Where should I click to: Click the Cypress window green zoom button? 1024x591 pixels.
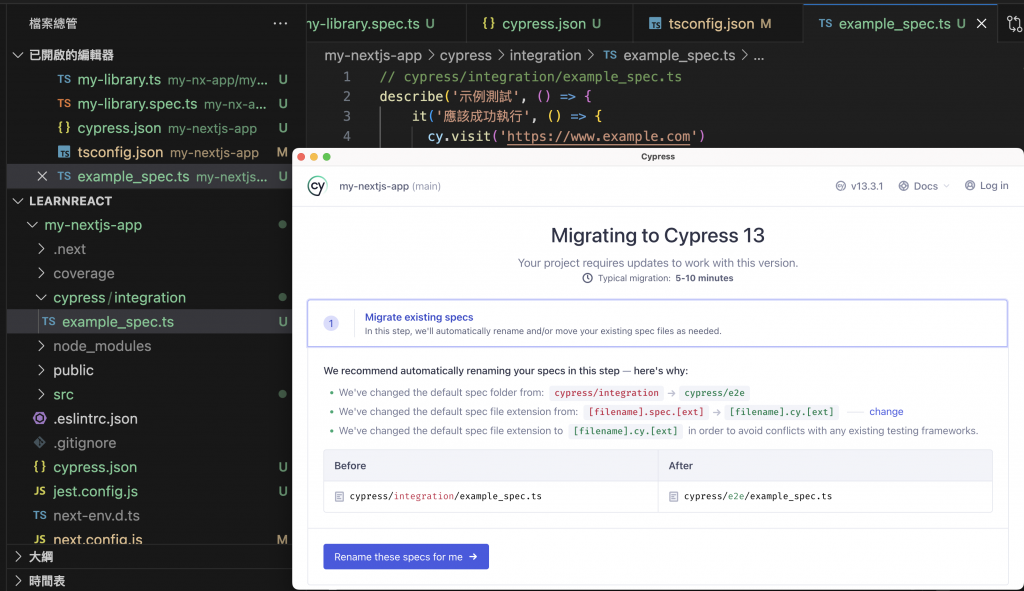327,157
